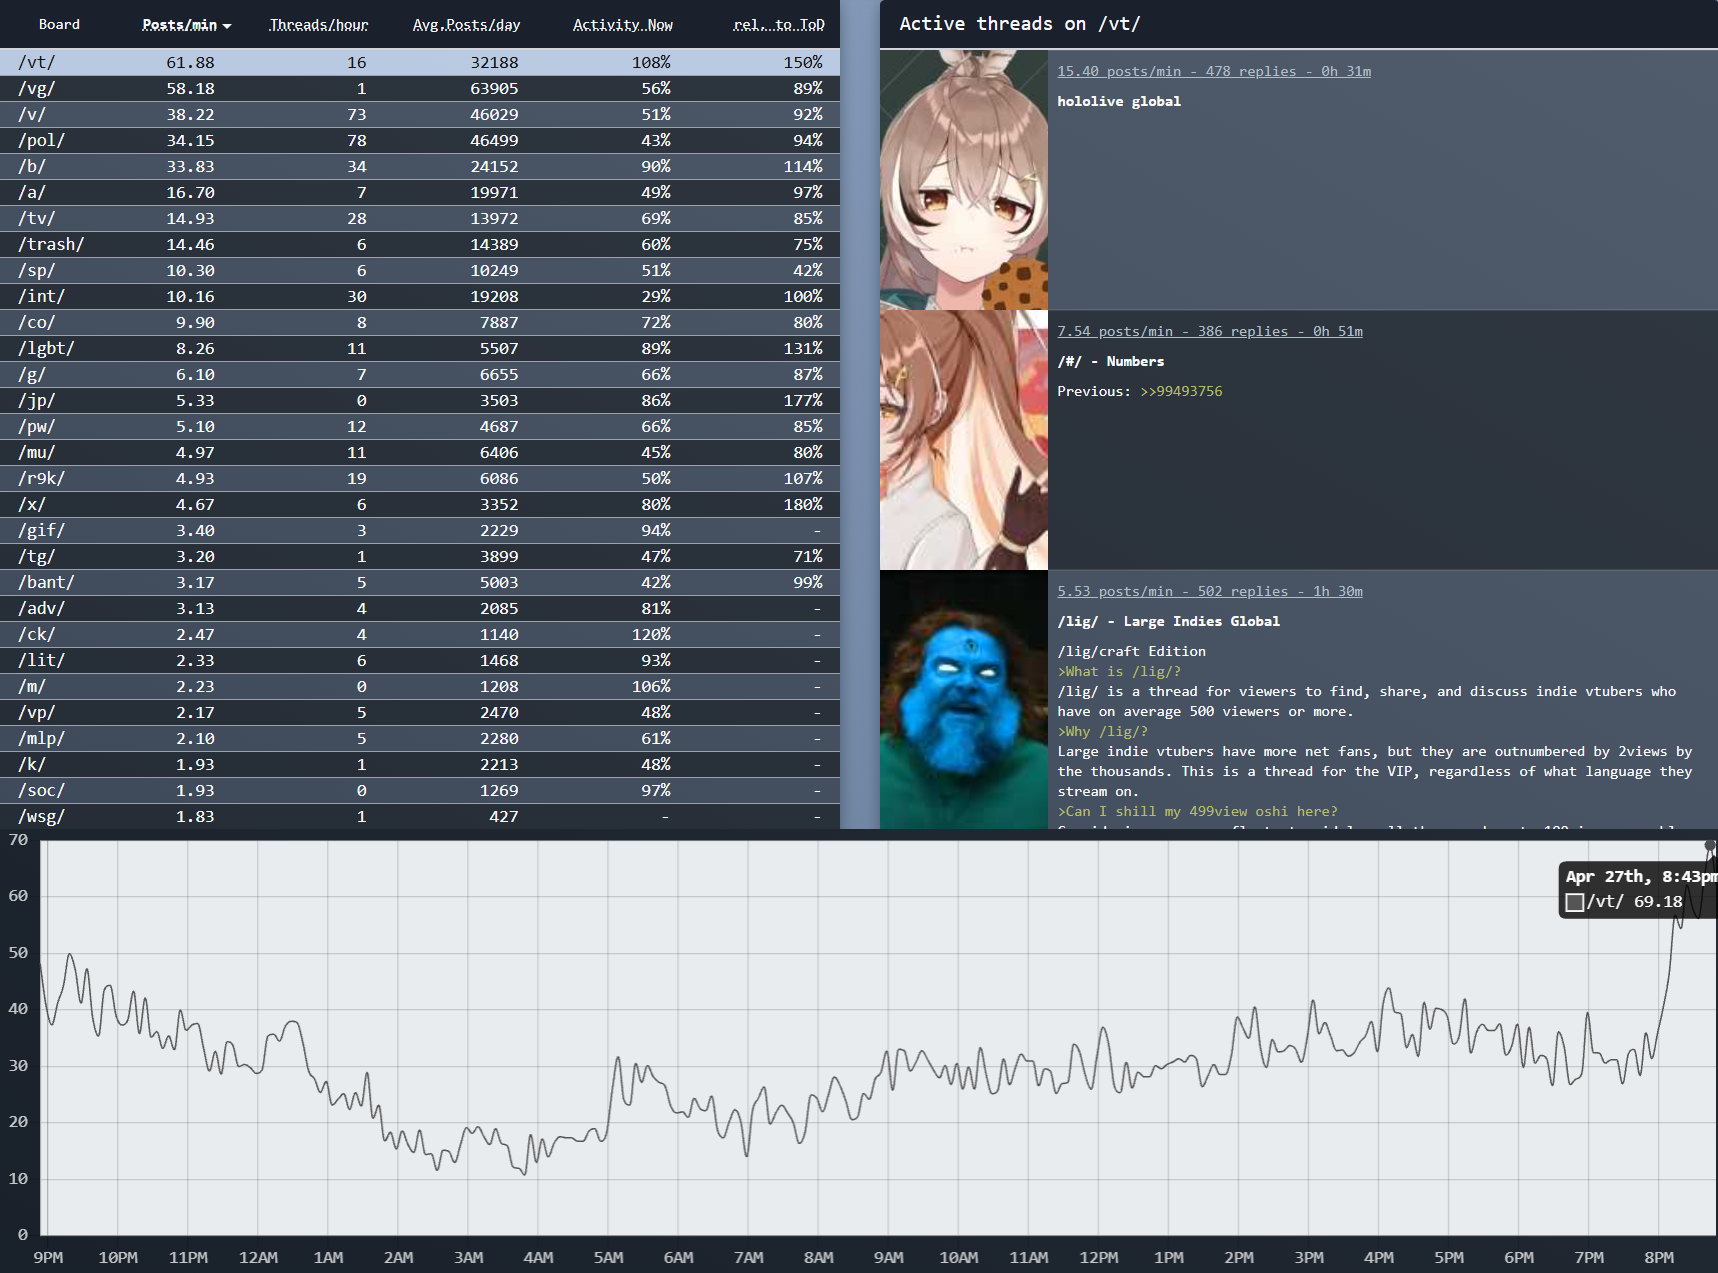Image resolution: width=1718 pixels, height=1273 pixels.
Task: Open the /#/ Numbers thread stats link
Action: click(x=1209, y=331)
